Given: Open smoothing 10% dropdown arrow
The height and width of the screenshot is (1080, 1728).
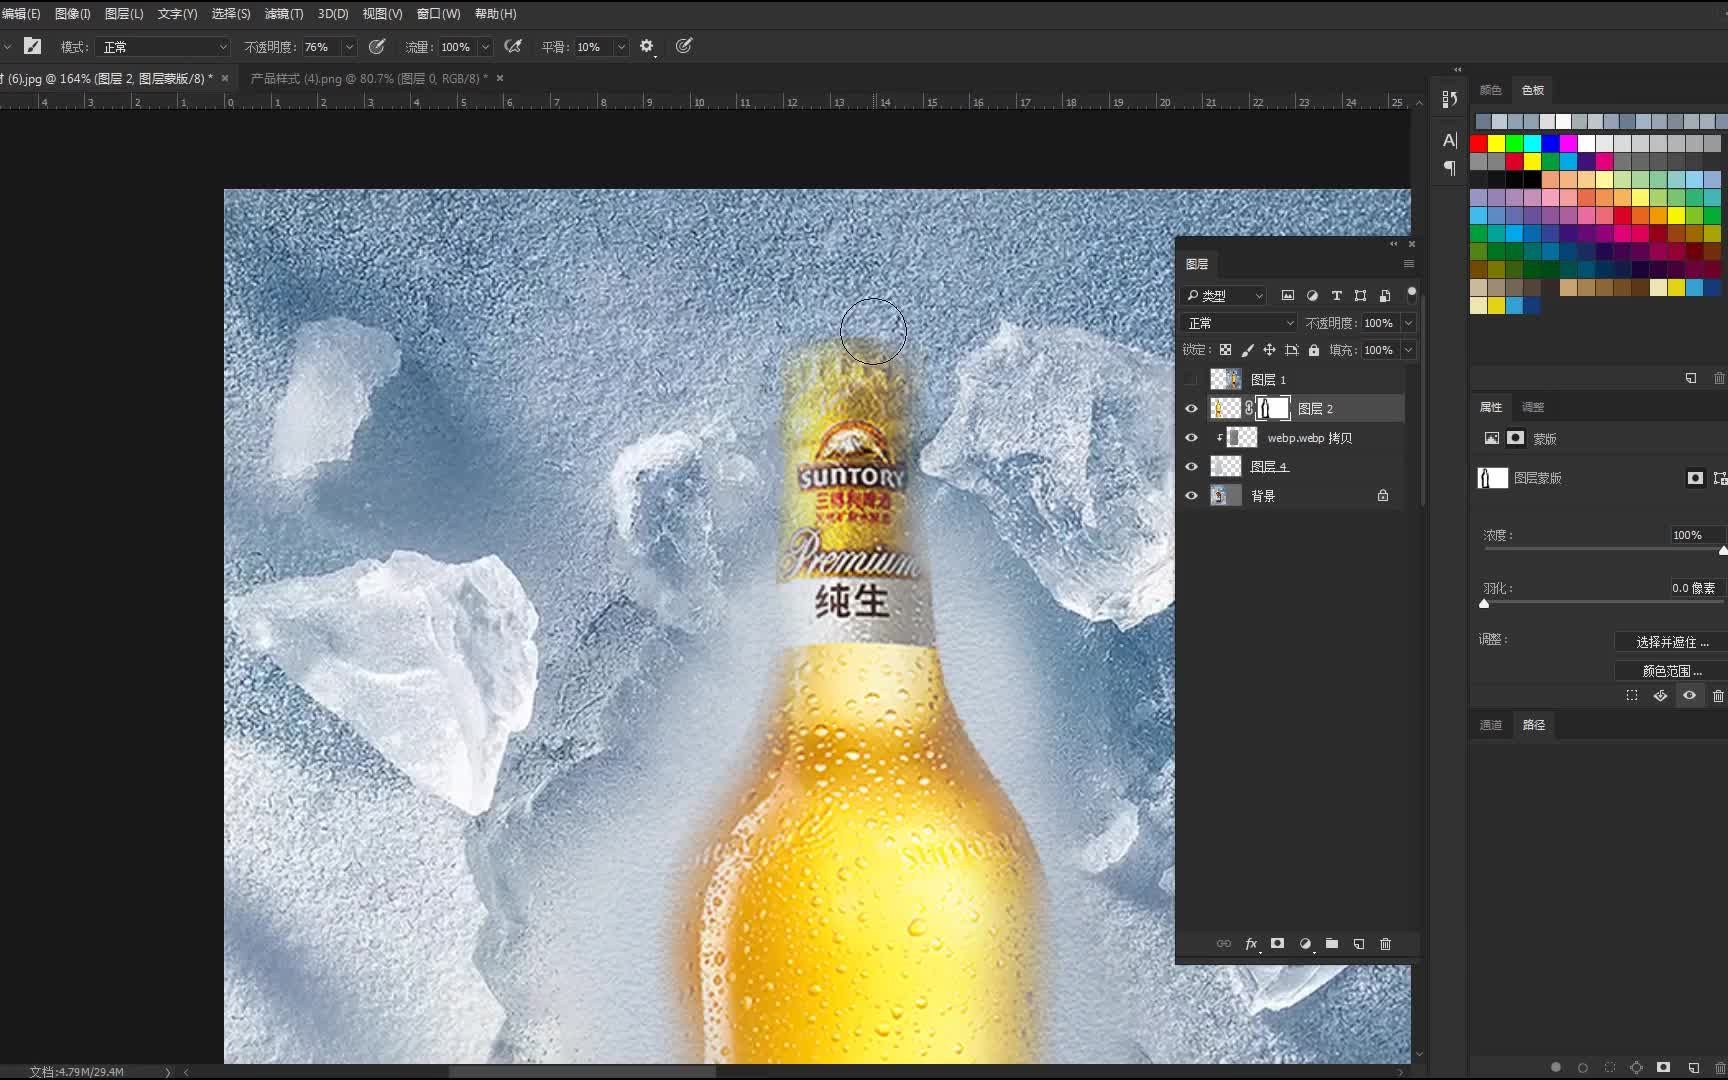Looking at the screenshot, I should point(621,47).
